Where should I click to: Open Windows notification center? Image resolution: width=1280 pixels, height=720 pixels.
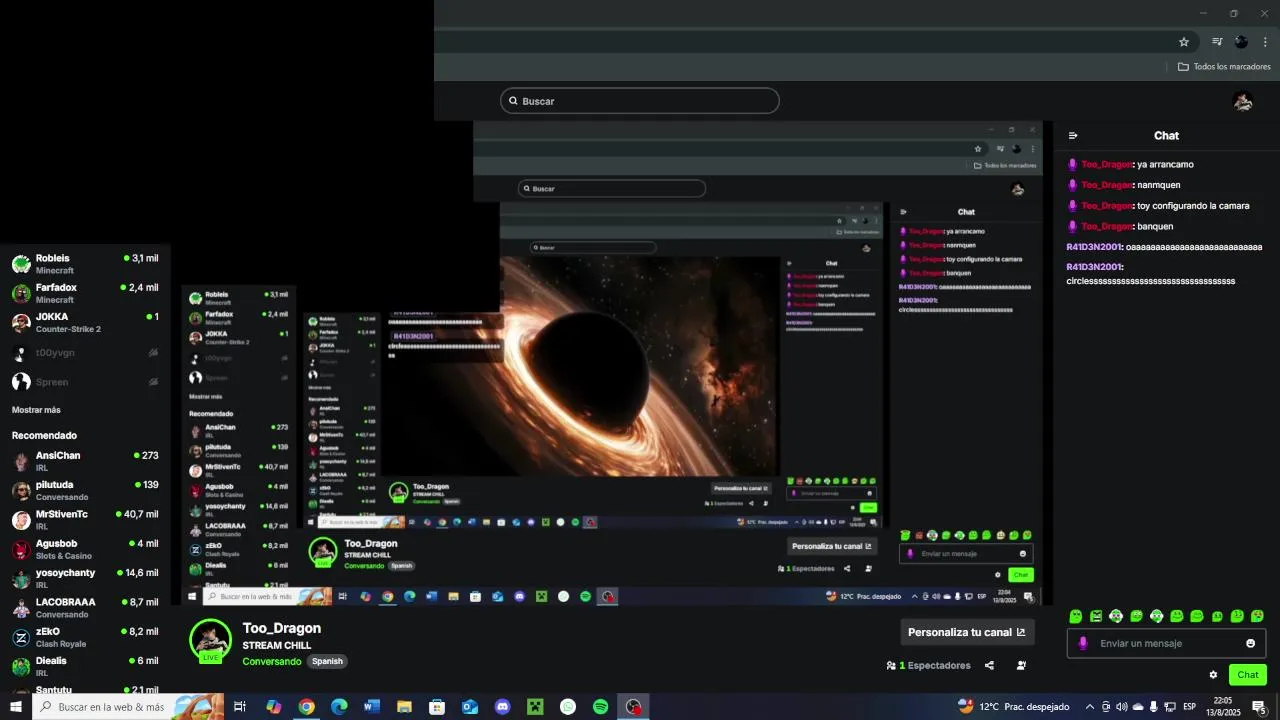pos(1259,707)
